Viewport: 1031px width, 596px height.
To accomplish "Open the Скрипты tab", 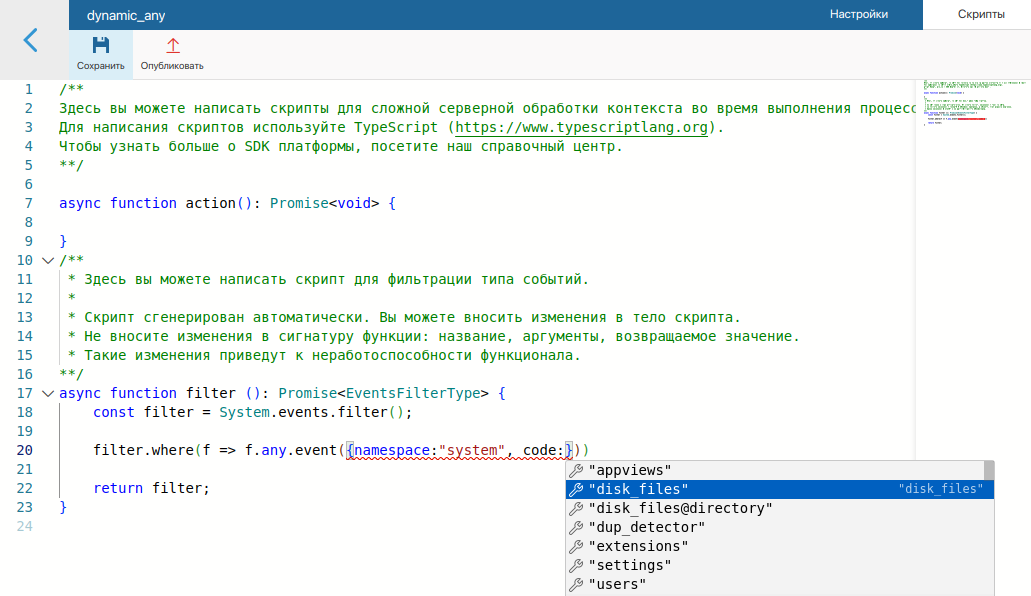I will pyautogui.click(x=981, y=14).
